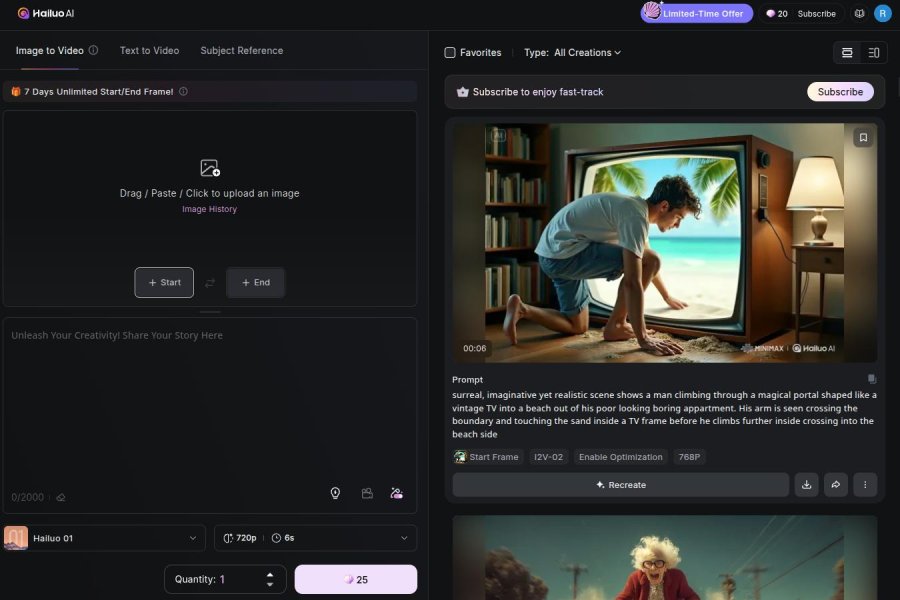The height and width of the screenshot is (600, 900).
Task: Open the Image History link
Action: tap(209, 210)
